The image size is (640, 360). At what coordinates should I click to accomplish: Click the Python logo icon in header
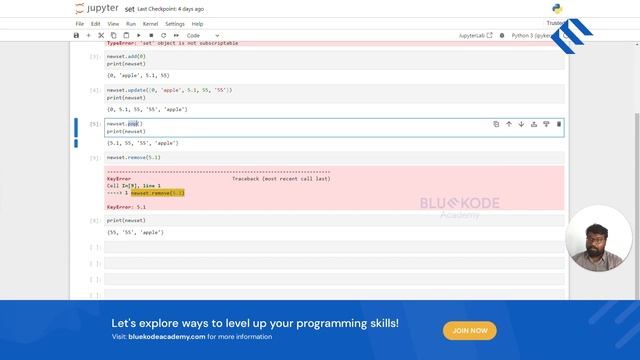click(x=557, y=8)
